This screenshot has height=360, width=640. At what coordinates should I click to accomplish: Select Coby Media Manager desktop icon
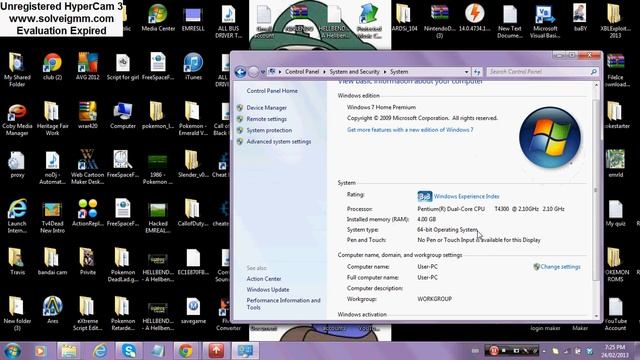(17, 119)
